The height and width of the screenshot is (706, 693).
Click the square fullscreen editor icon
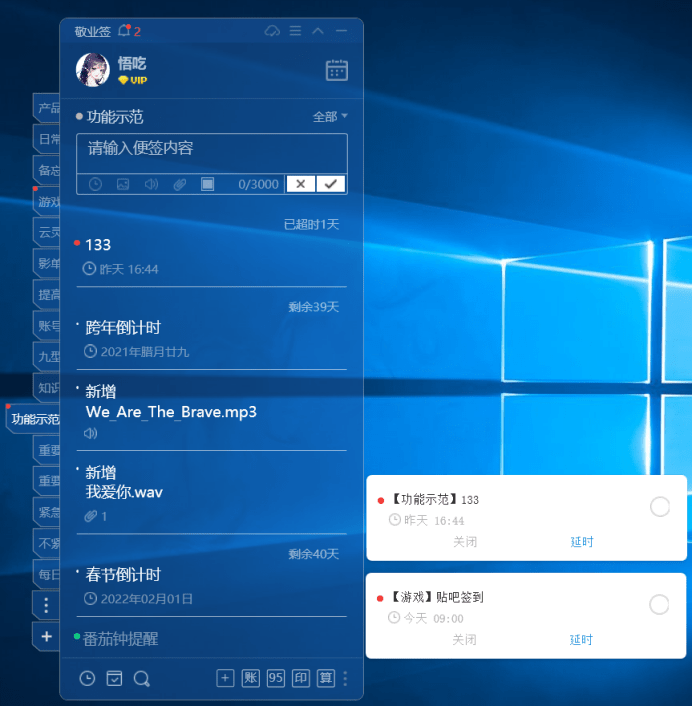(x=207, y=184)
